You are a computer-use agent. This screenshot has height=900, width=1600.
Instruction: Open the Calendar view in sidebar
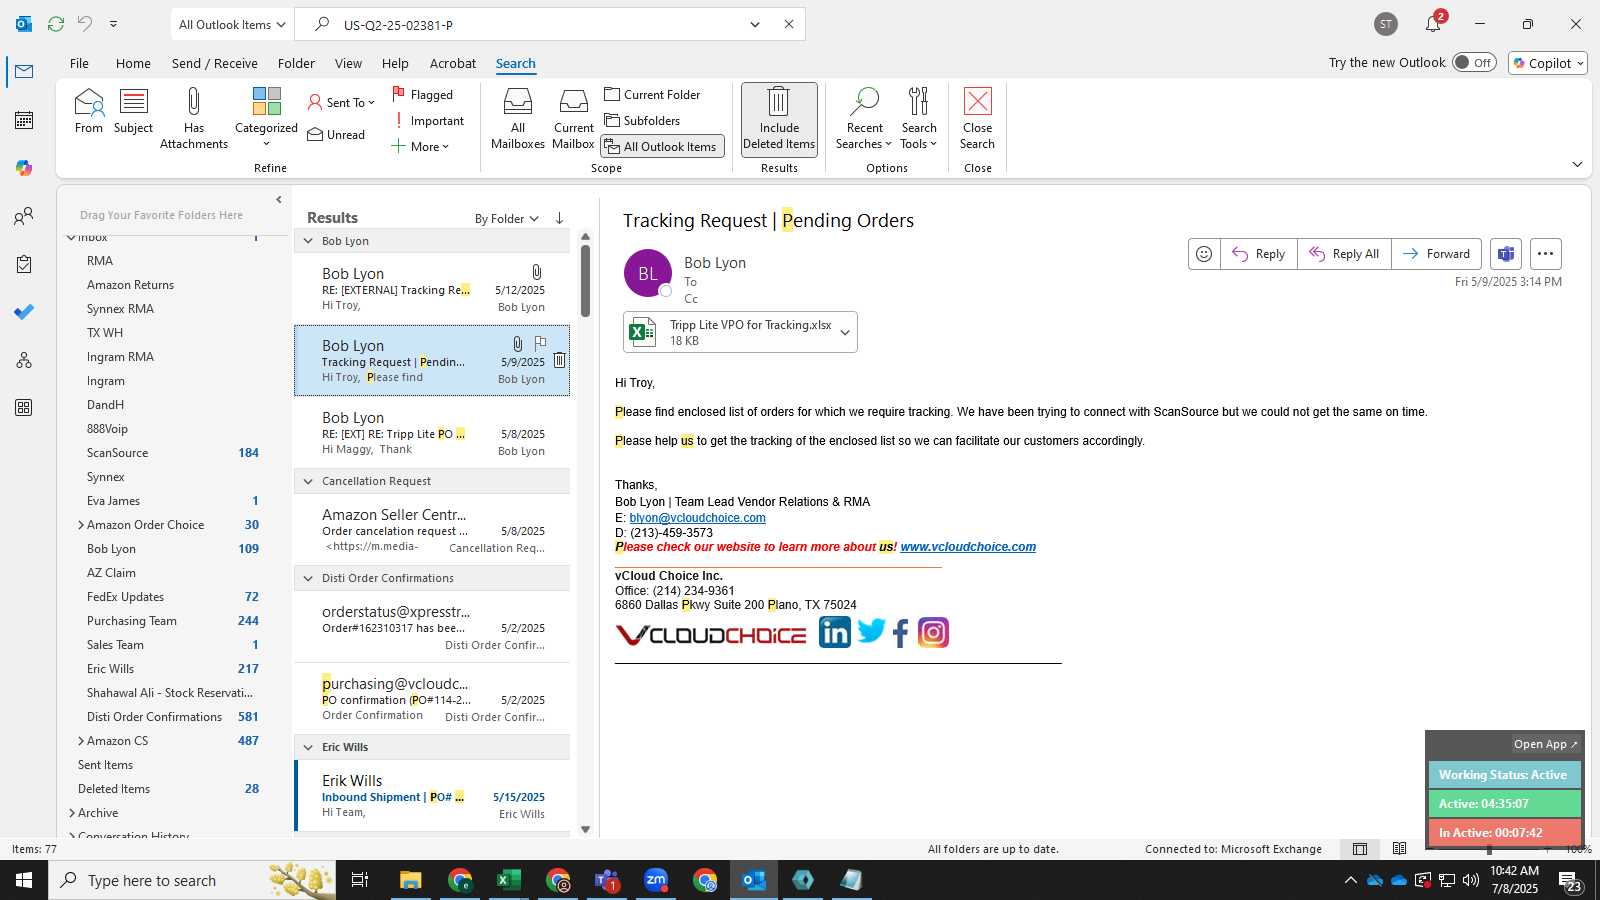[x=24, y=120]
